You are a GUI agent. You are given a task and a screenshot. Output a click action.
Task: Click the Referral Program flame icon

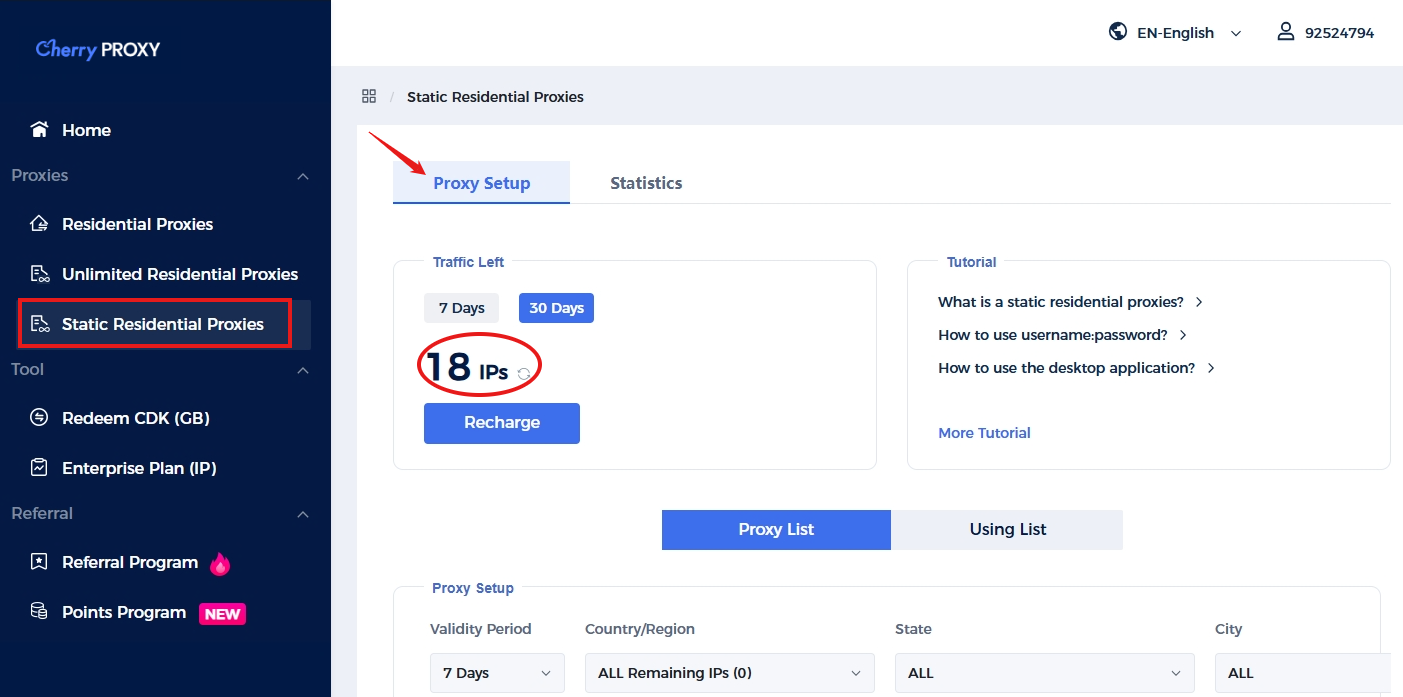(220, 564)
